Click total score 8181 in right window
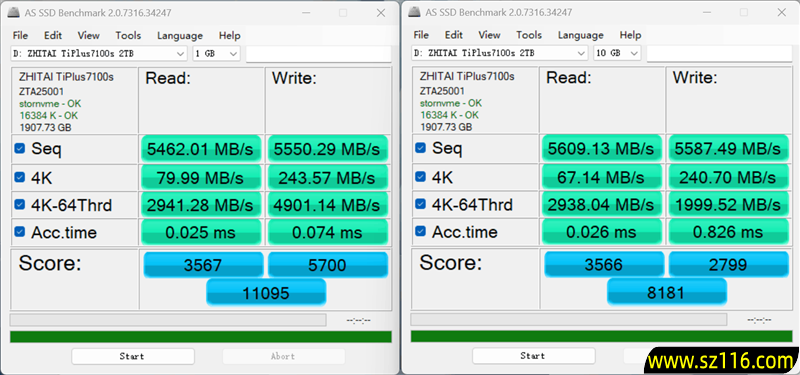This screenshot has width=800, height=375. point(667,292)
